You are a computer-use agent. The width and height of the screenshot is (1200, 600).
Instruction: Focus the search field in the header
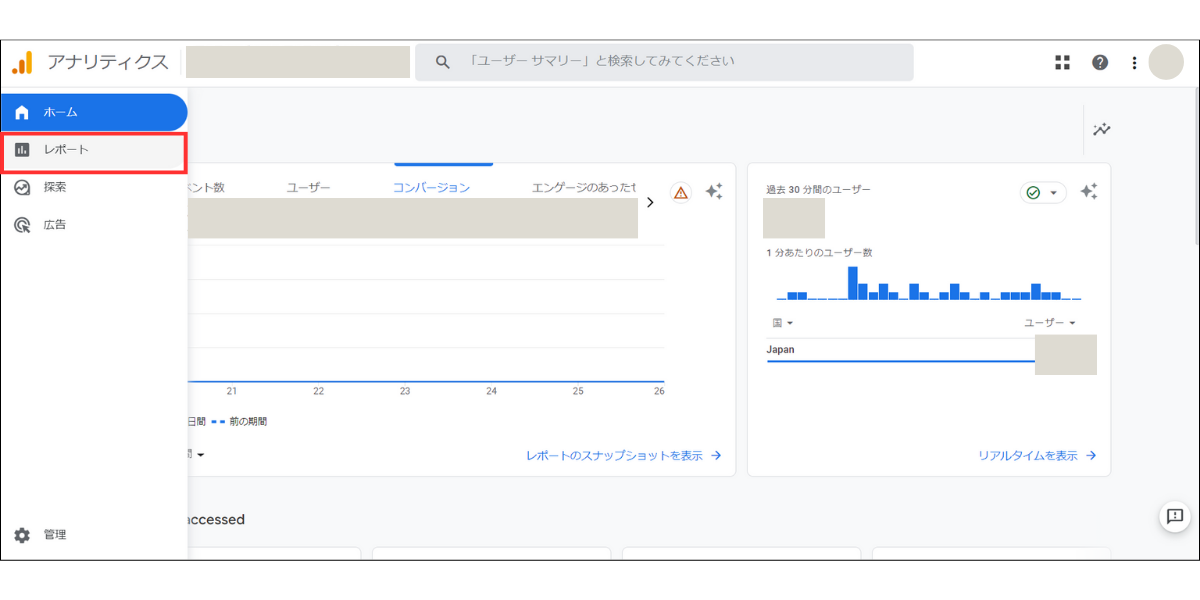point(664,62)
